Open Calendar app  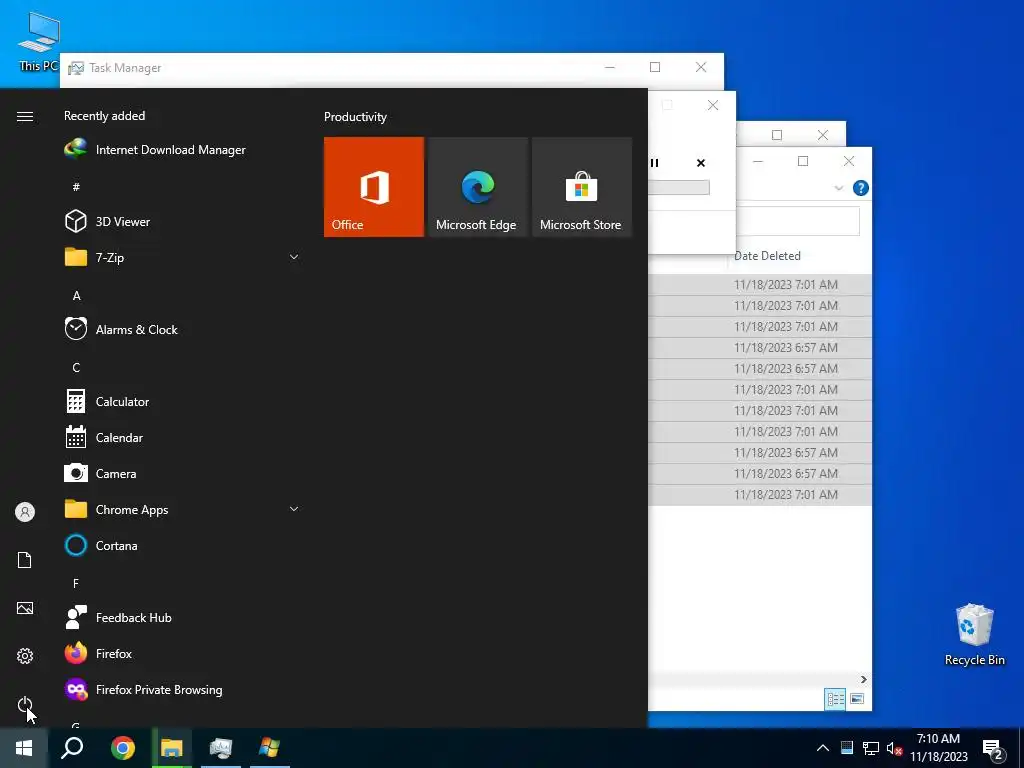coord(104,438)
